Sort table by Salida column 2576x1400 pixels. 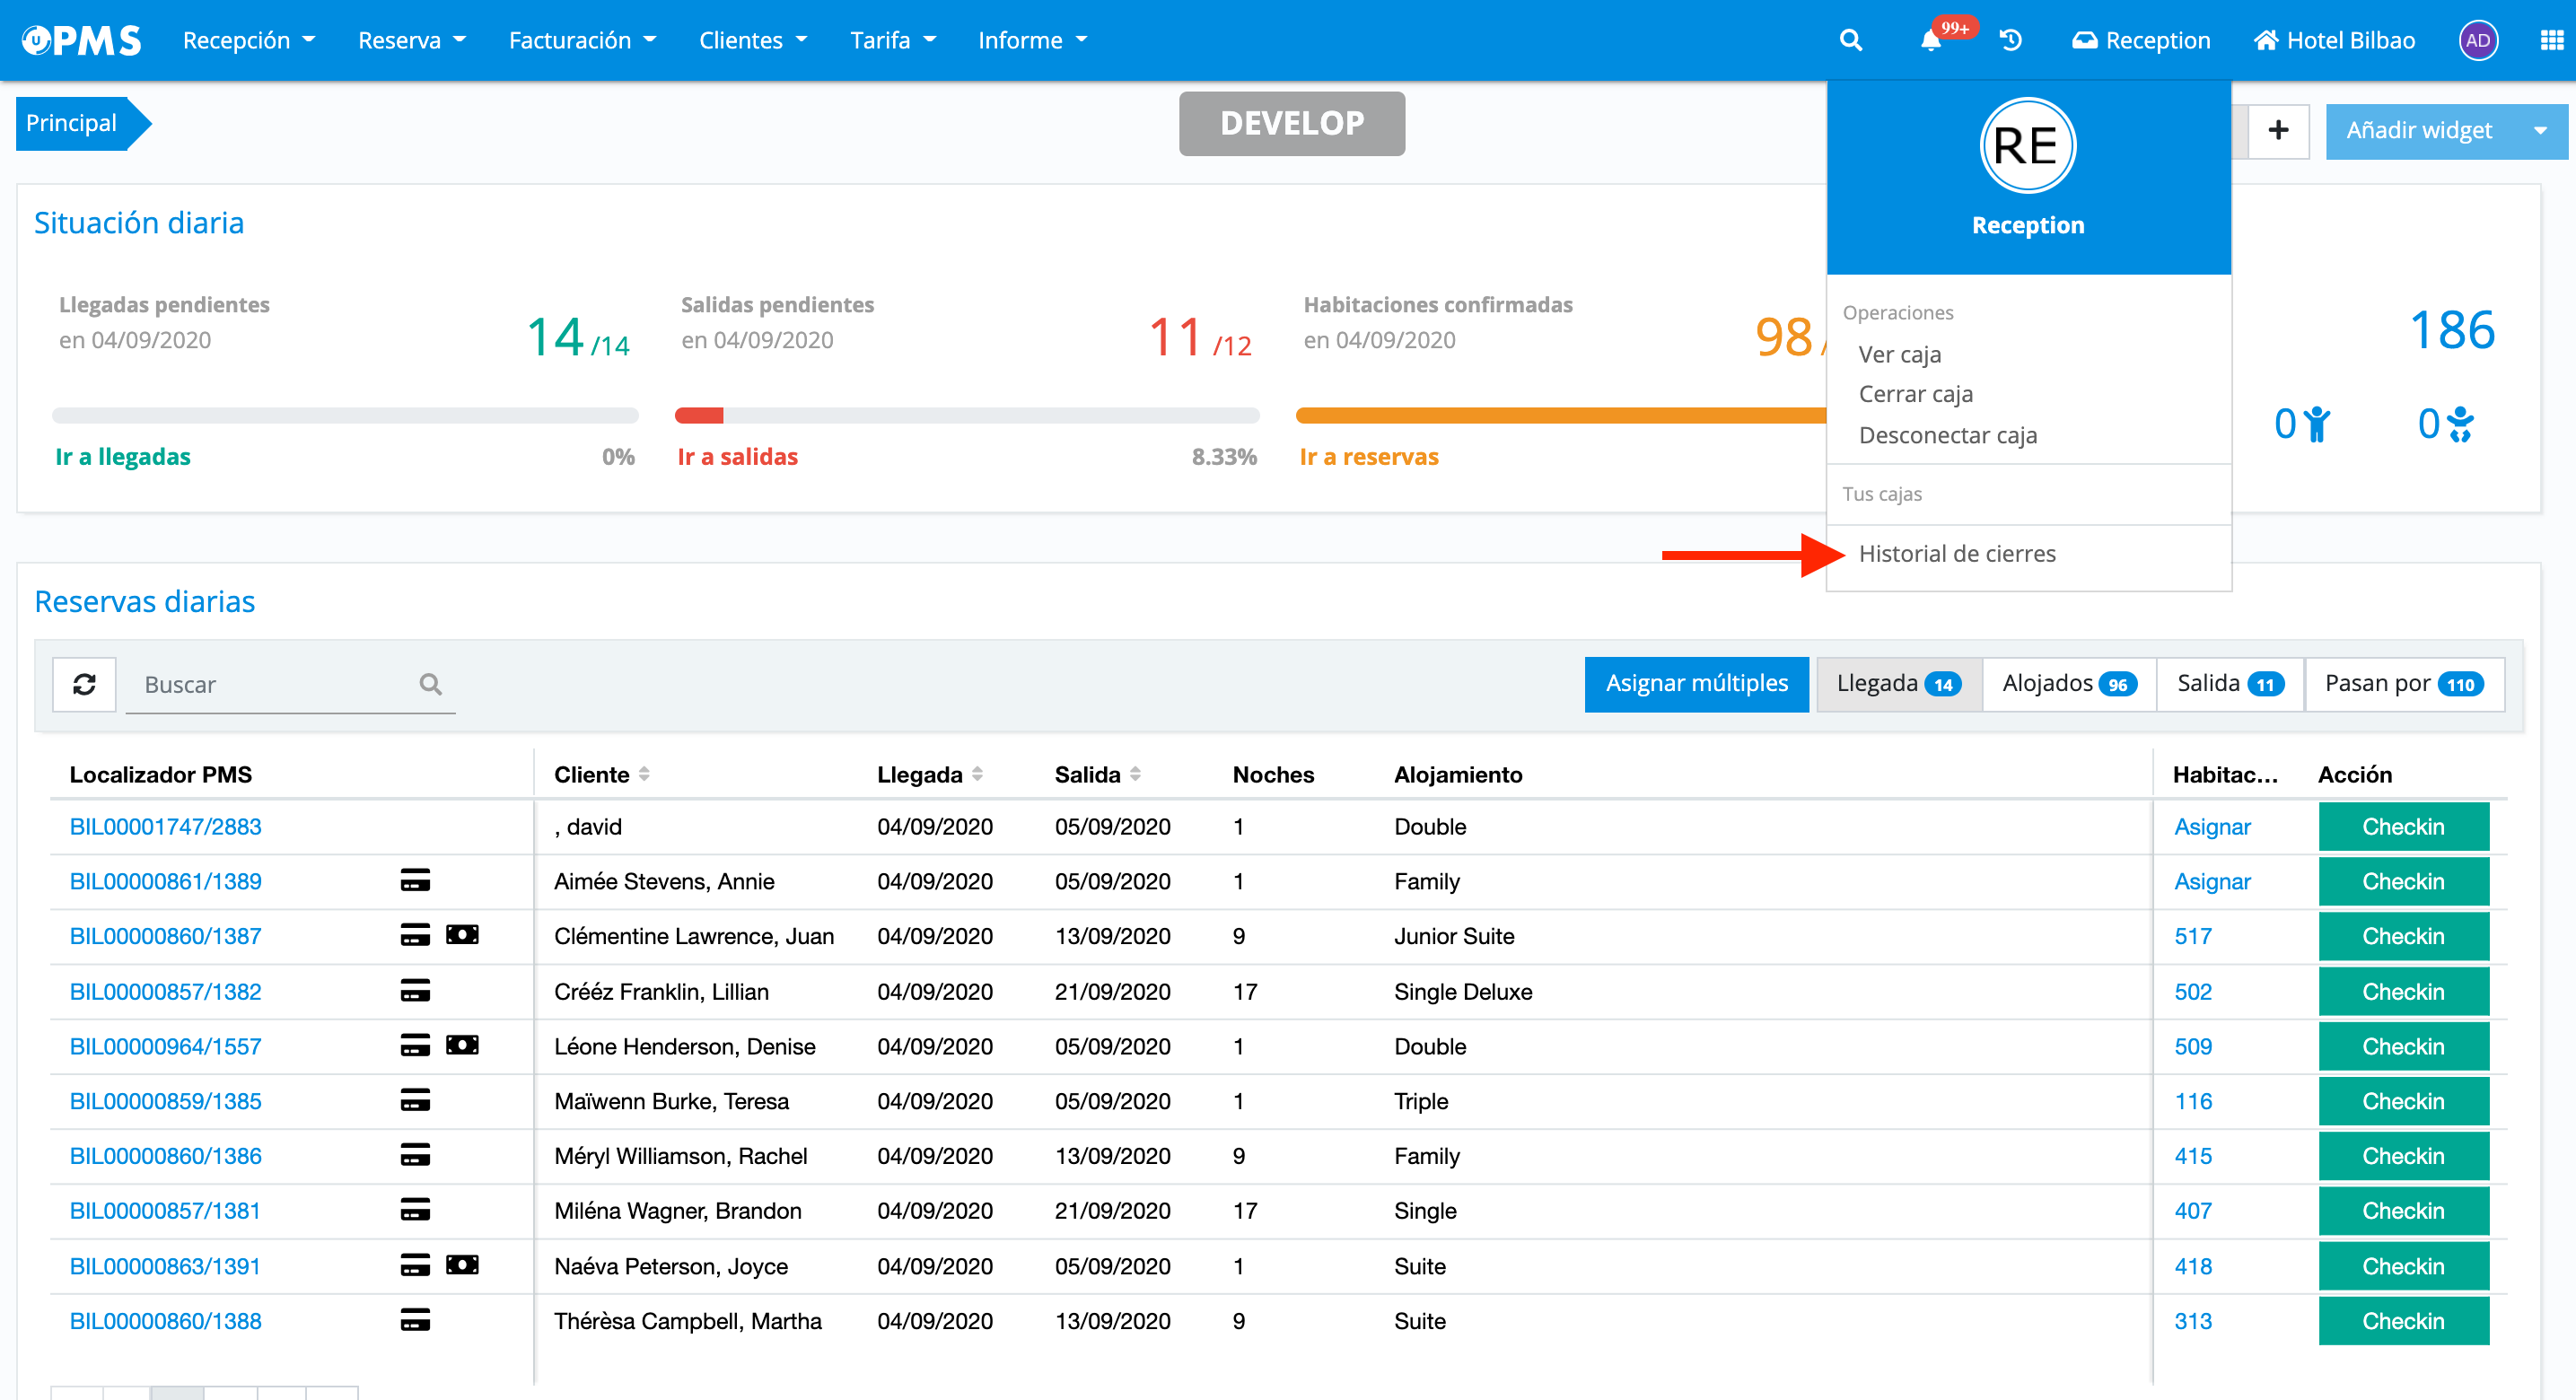click(x=1135, y=774)
